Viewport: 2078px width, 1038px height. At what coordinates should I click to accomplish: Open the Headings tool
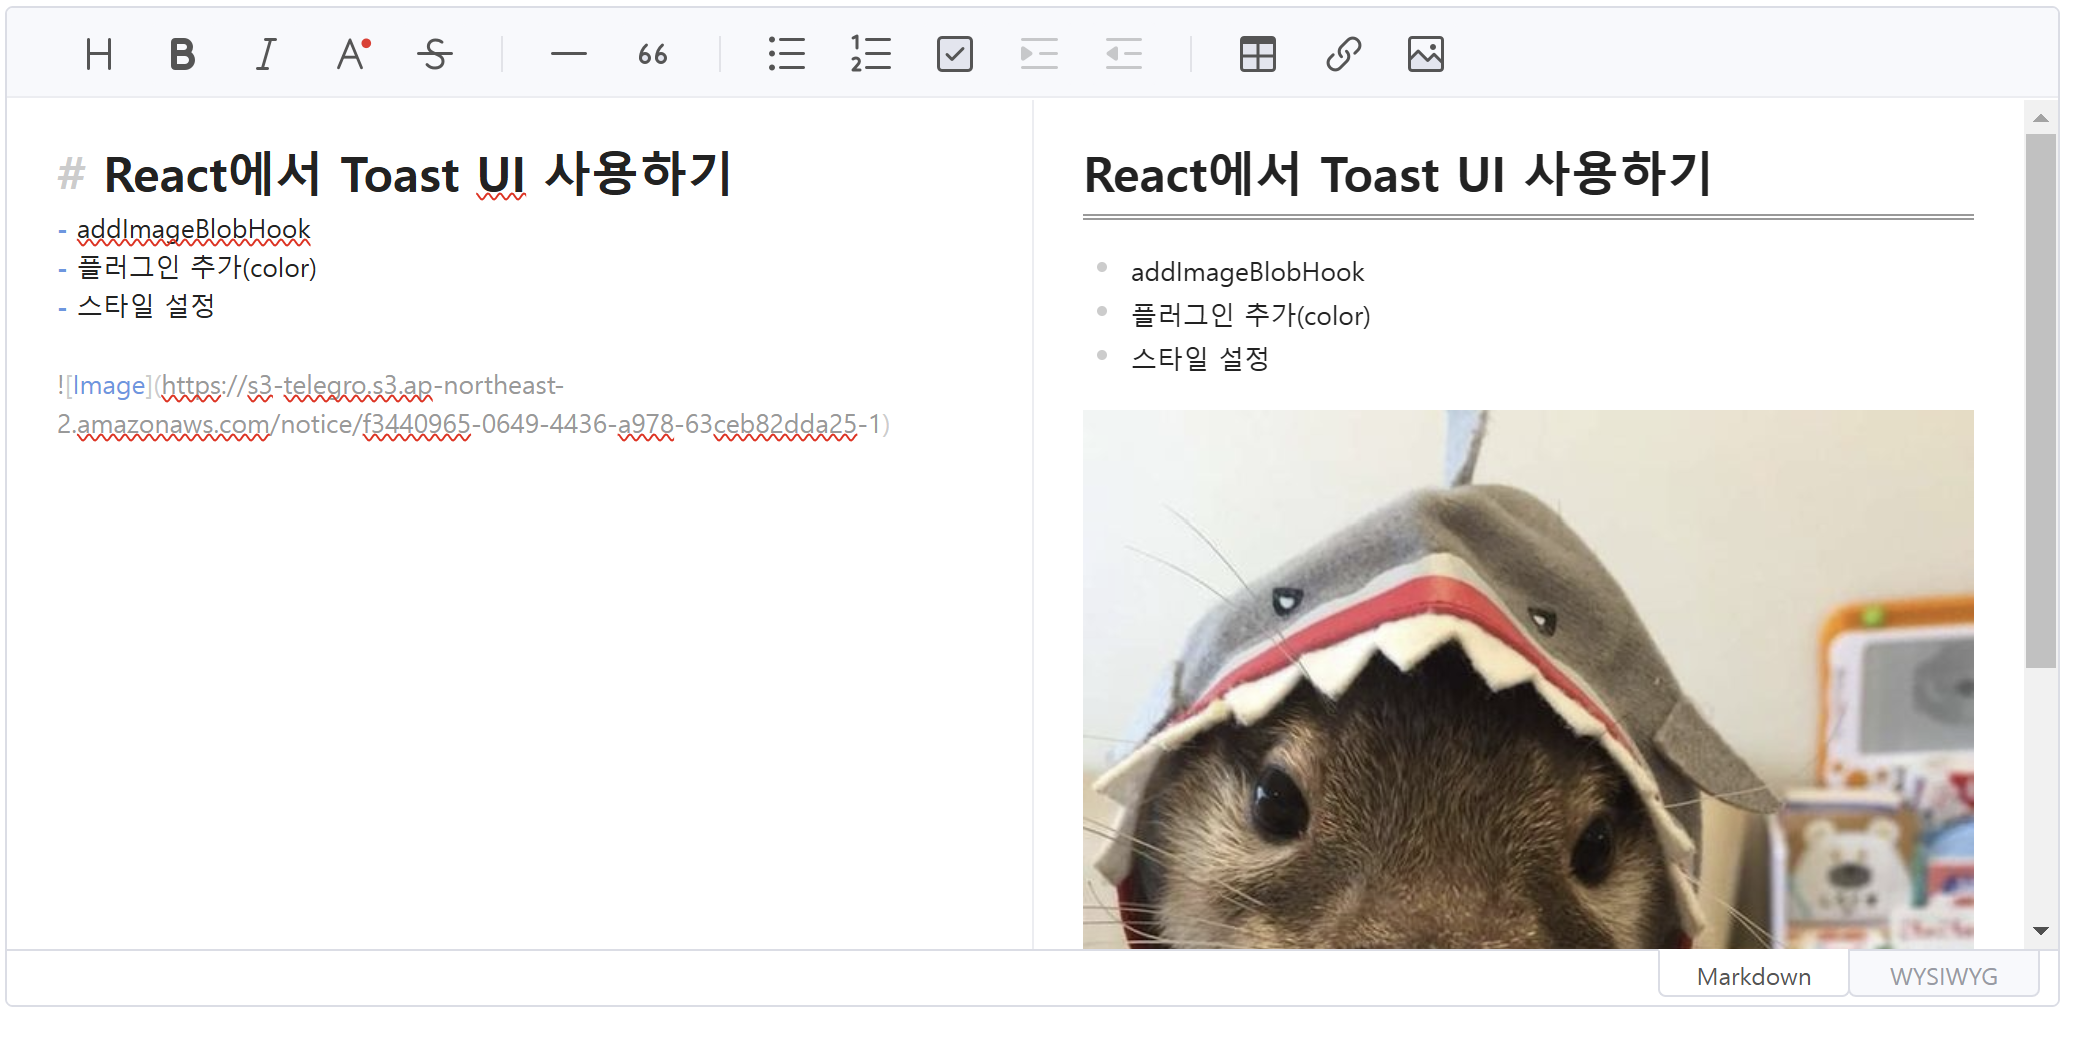[99, 54]
